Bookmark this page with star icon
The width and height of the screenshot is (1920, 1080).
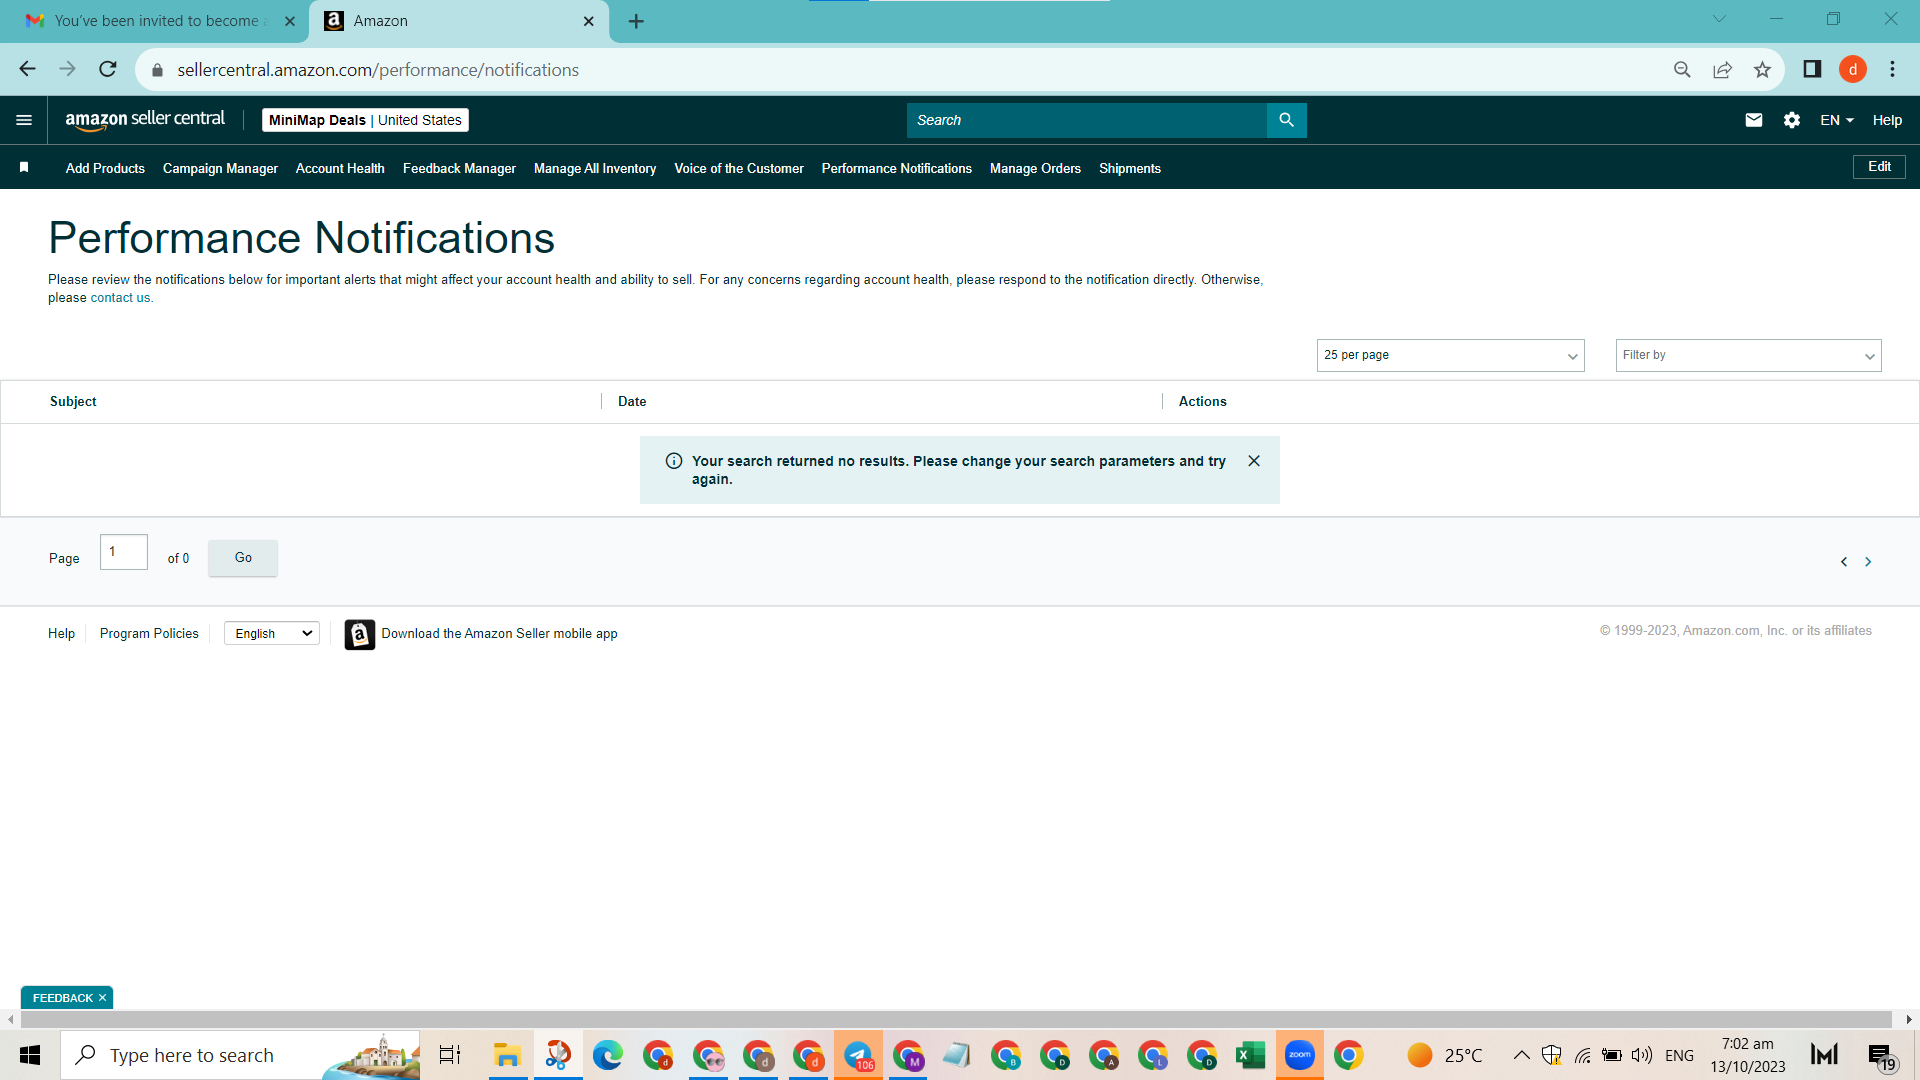1762,69
